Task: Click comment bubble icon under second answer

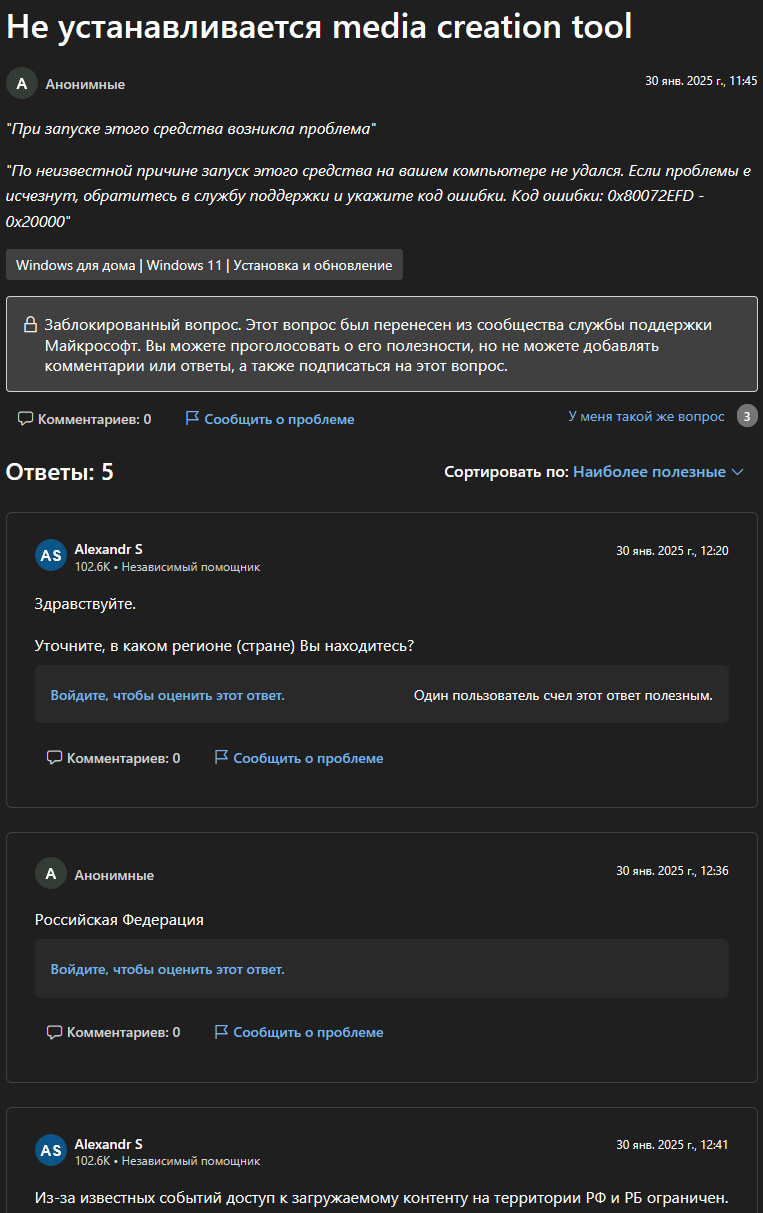Action: [54, 1032]
